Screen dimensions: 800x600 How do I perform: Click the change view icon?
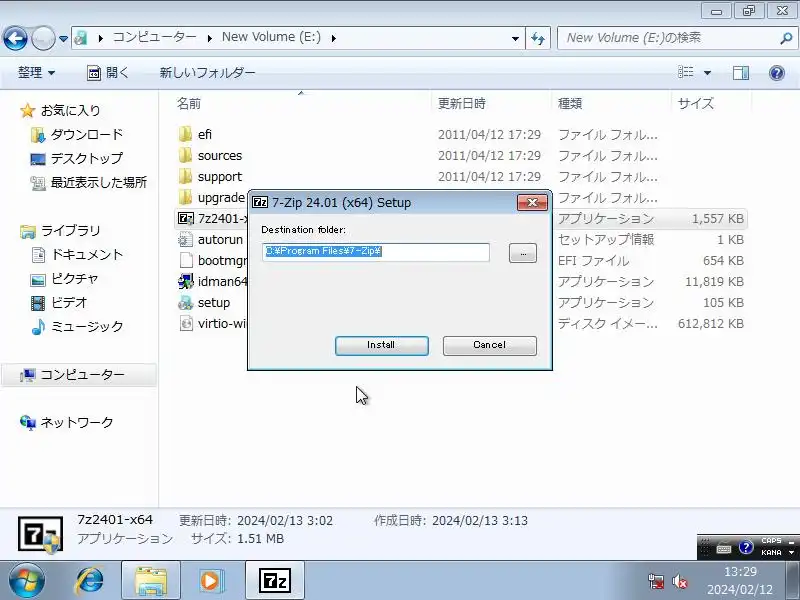[x=685, y=72]
